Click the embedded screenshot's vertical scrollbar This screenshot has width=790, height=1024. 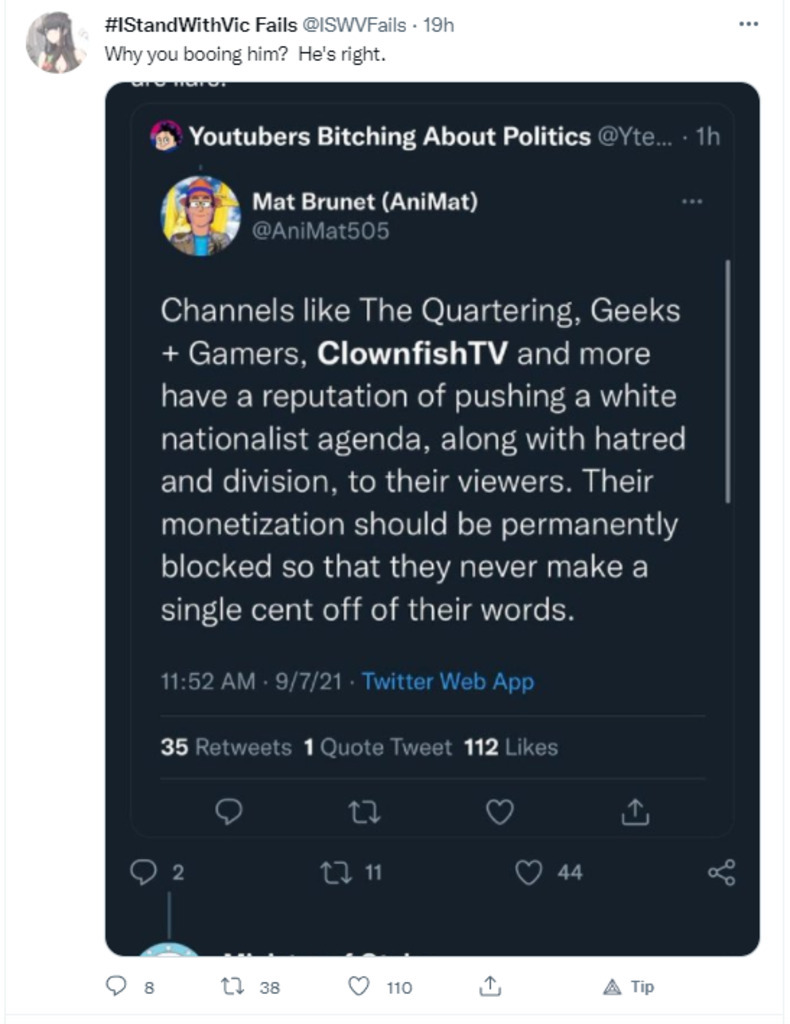click(727, 380)
